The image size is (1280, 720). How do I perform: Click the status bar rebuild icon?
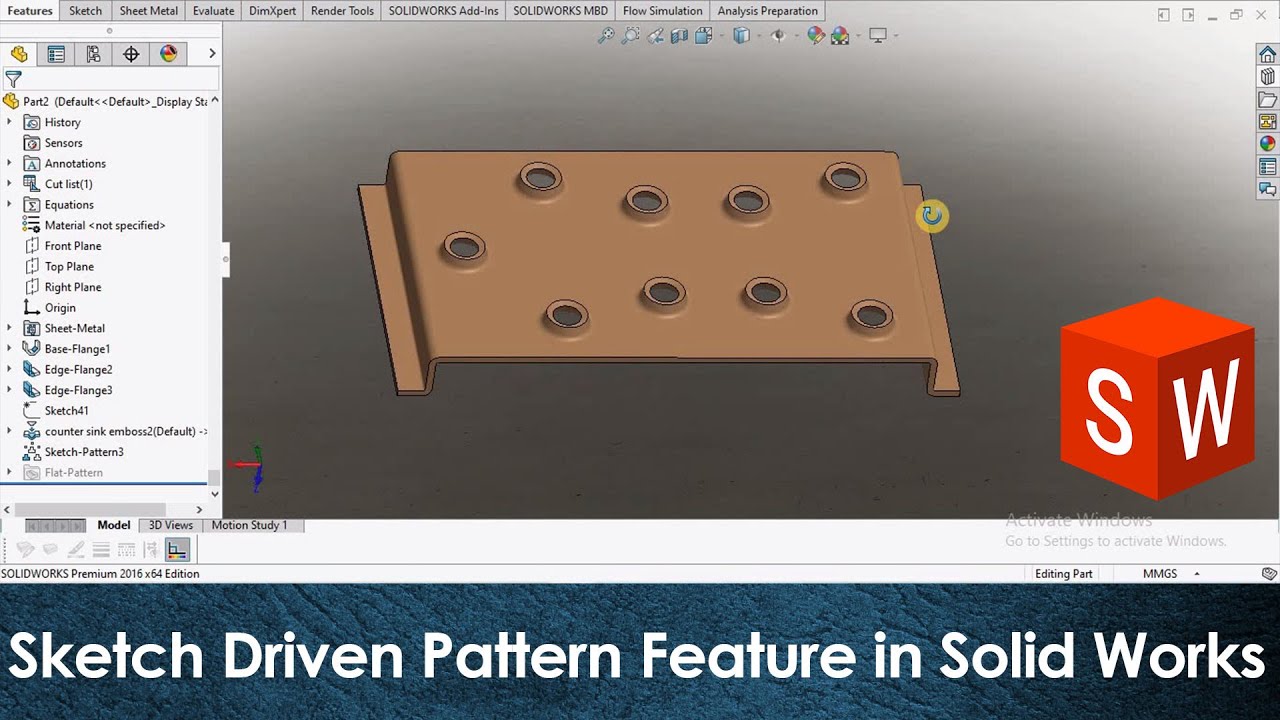[1269, 574]
